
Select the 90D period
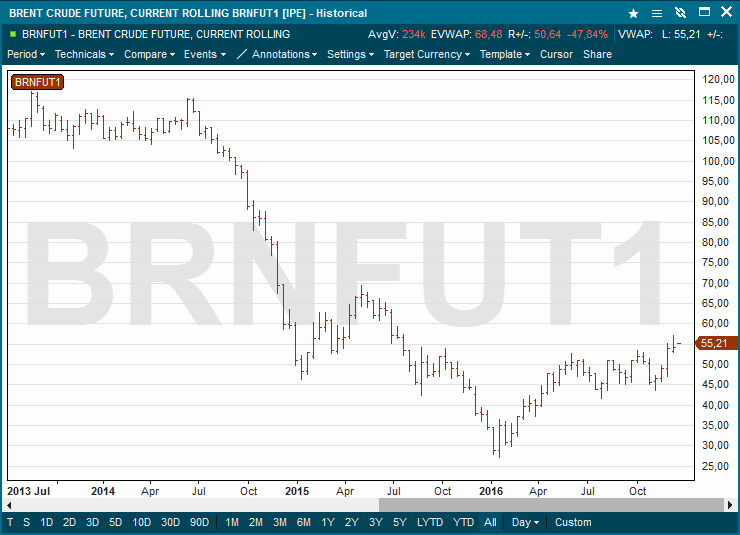[200, 522]
